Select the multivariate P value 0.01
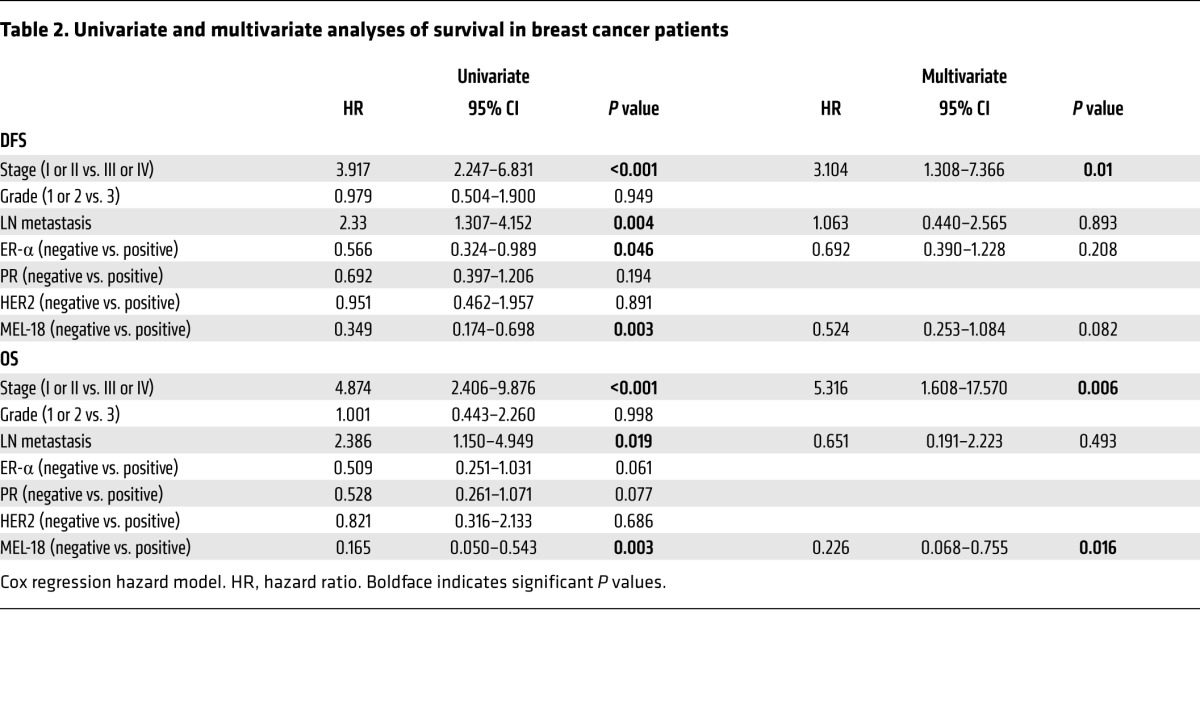This screenshot has width=1200, height=709. 1097,170
